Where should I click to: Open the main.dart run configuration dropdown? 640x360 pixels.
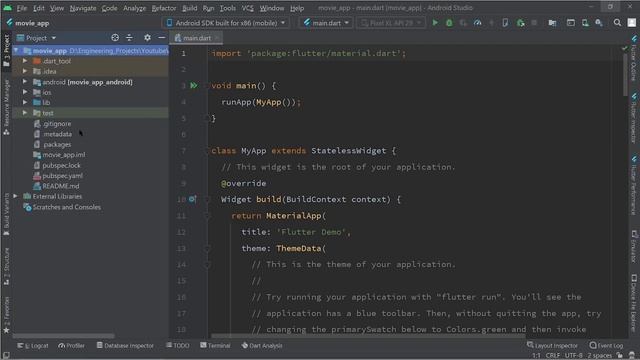(327, 23)
